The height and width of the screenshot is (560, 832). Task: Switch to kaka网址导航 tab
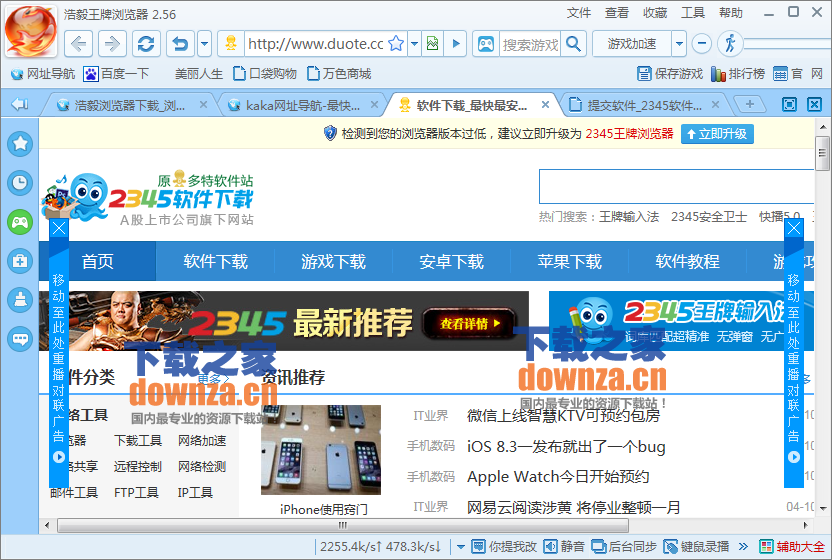pyautogui.click(x=302, y=106)
